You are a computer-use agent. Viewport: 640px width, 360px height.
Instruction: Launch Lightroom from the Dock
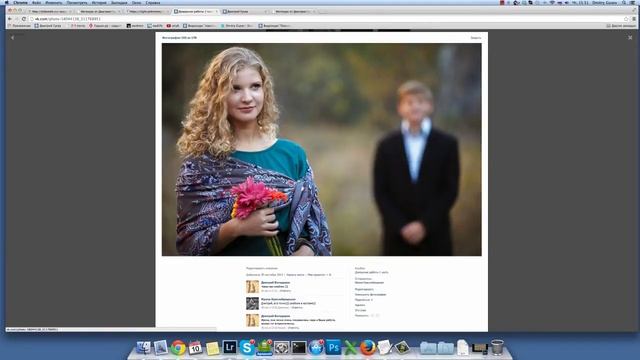pos(230,347)
